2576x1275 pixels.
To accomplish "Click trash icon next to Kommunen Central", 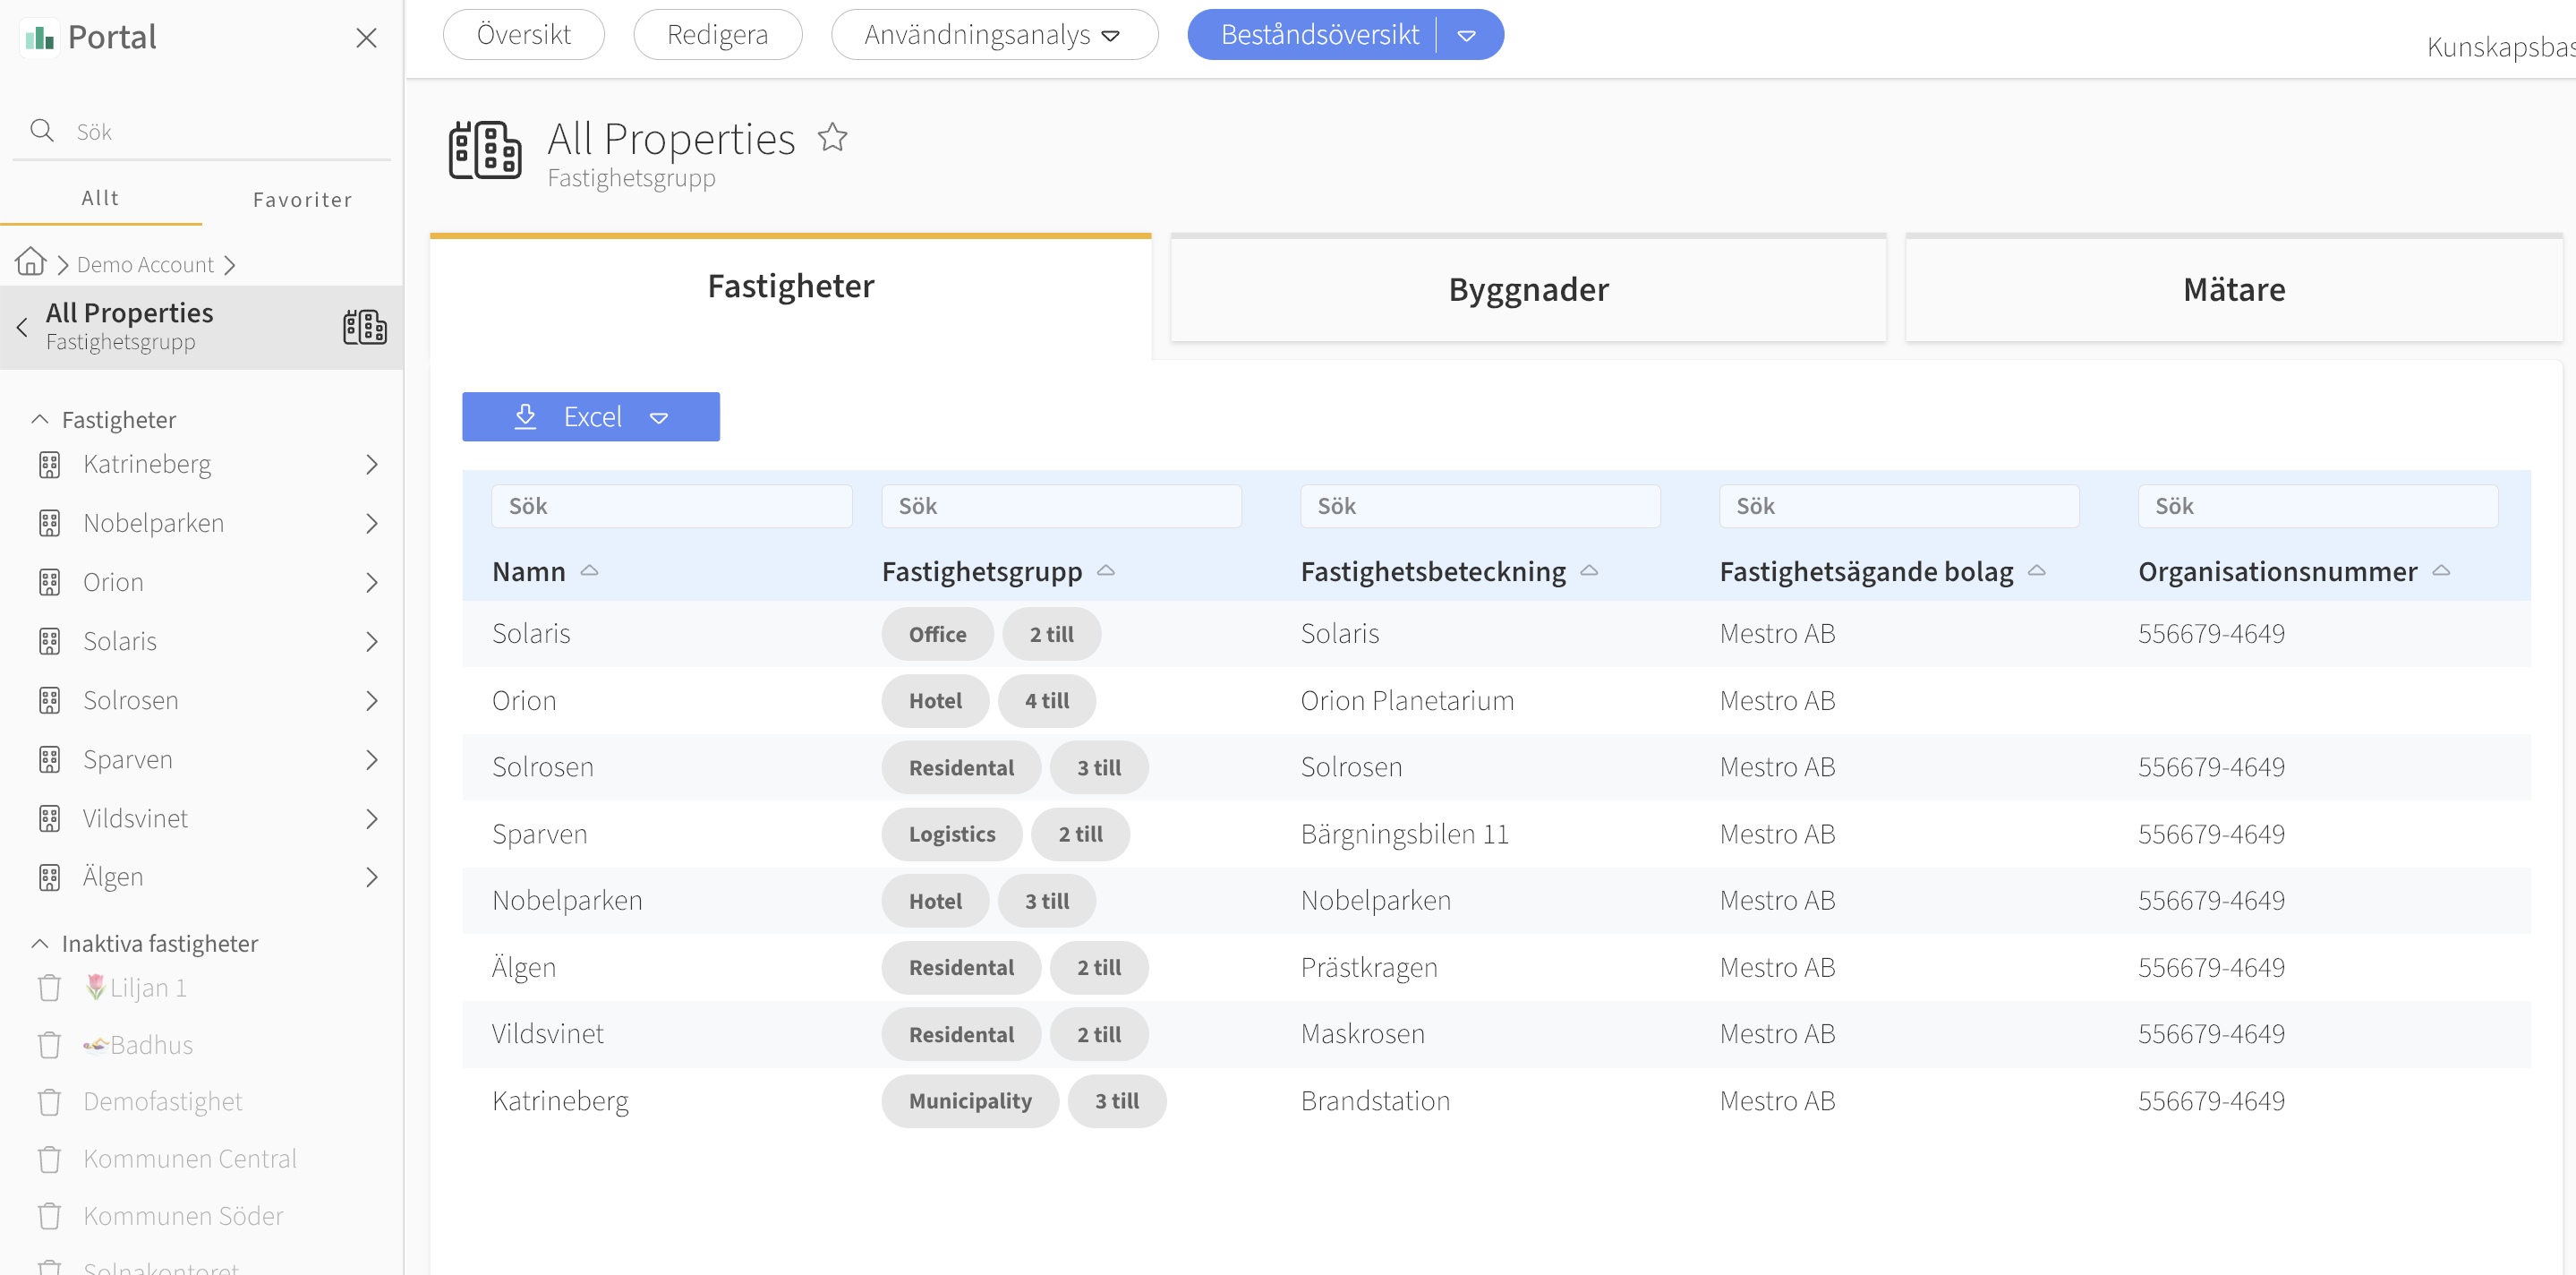I will (49, 1159).
